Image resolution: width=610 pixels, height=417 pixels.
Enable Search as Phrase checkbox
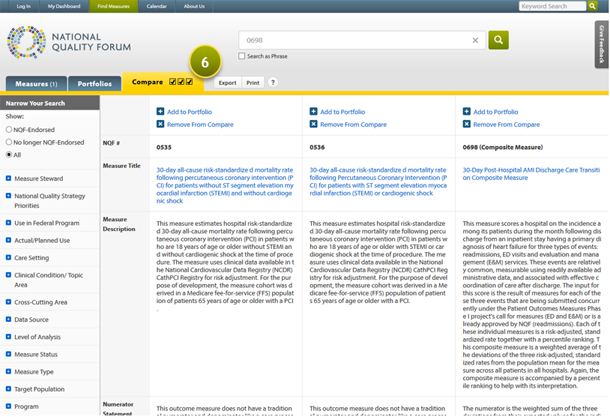[x=242, y=56]
